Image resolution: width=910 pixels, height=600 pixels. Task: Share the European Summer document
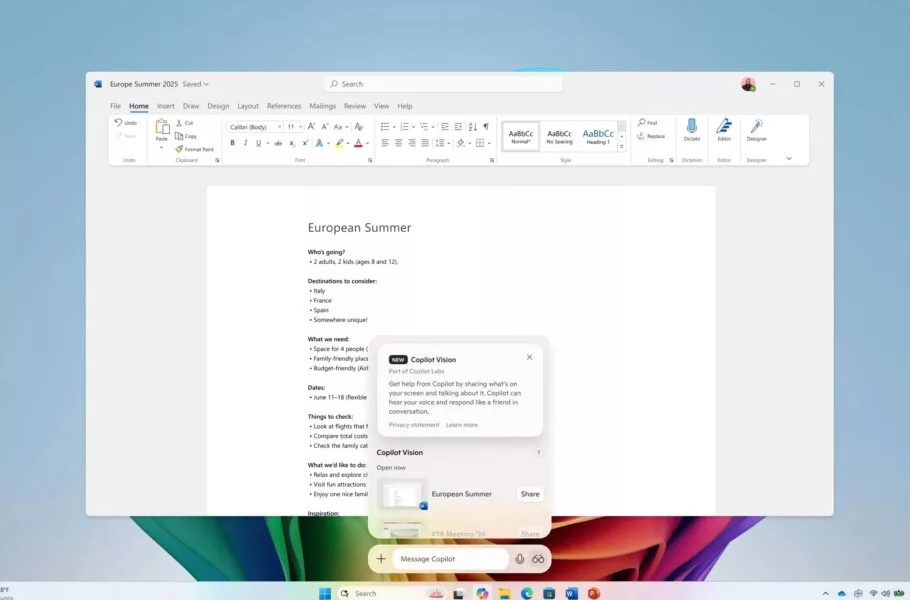click(530, 493)
